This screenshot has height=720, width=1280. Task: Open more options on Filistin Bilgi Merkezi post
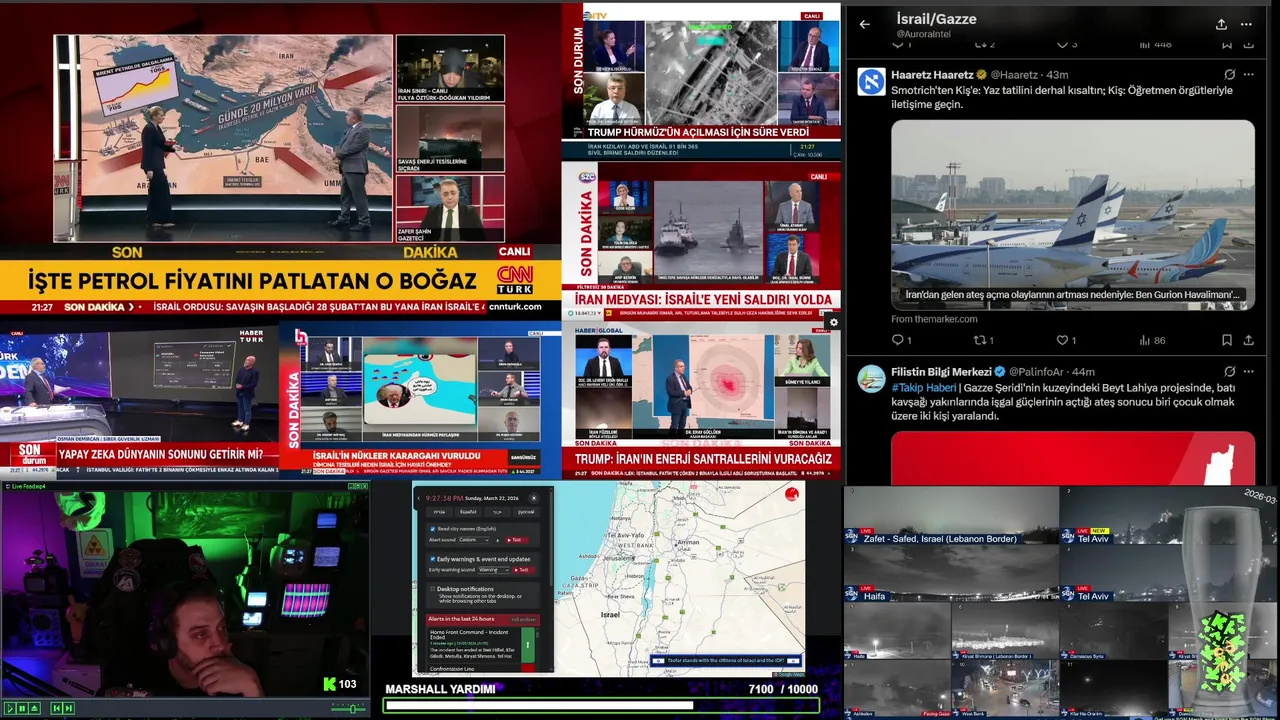coord(1248,371)
